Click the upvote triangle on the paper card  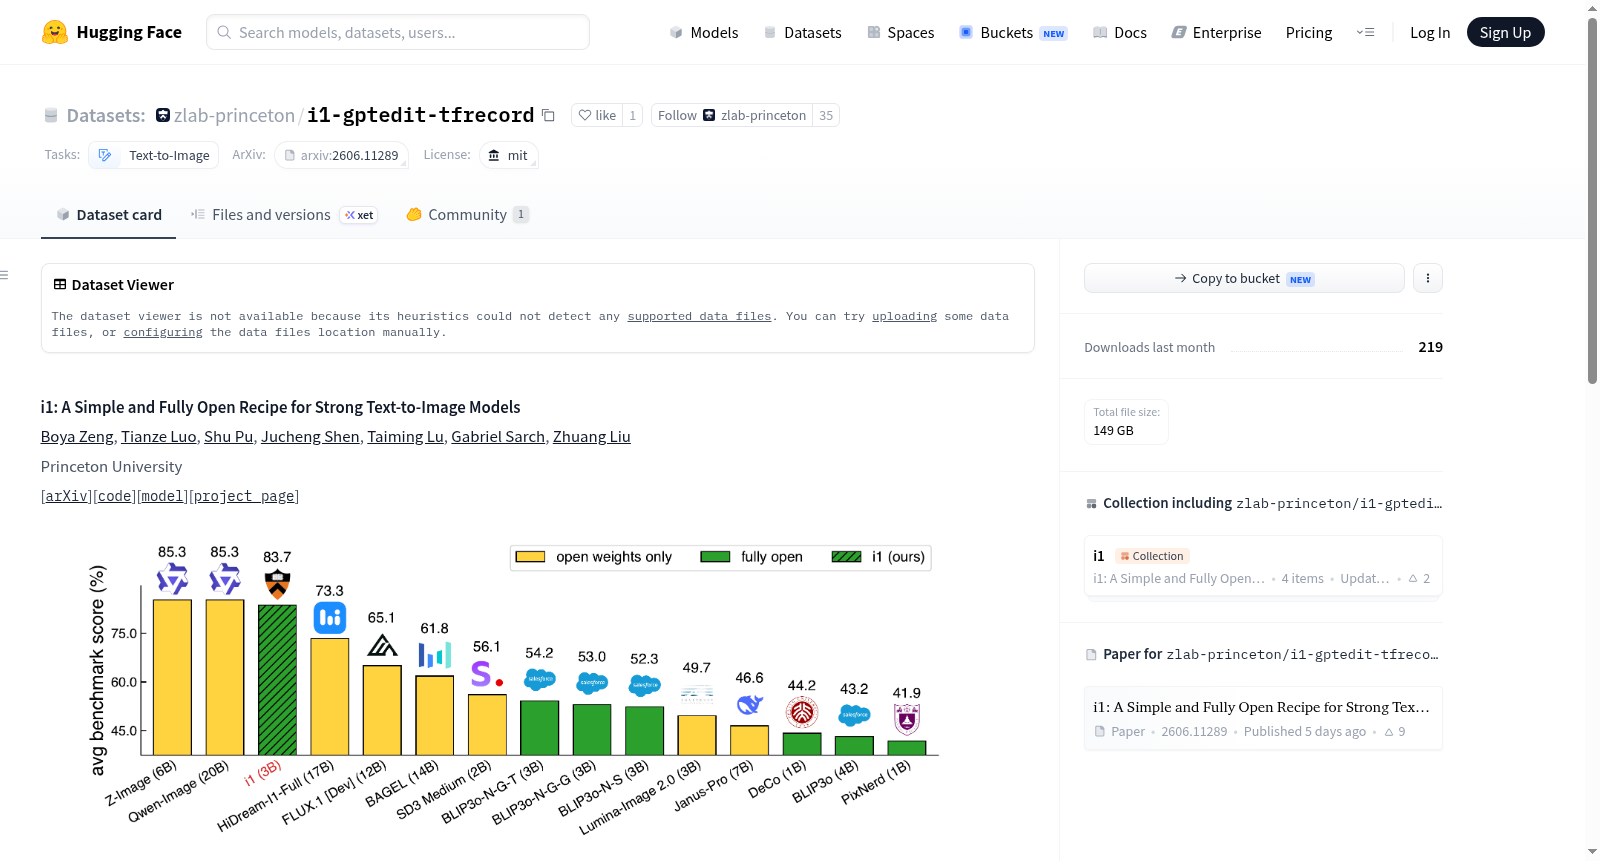pos(1389,732)
